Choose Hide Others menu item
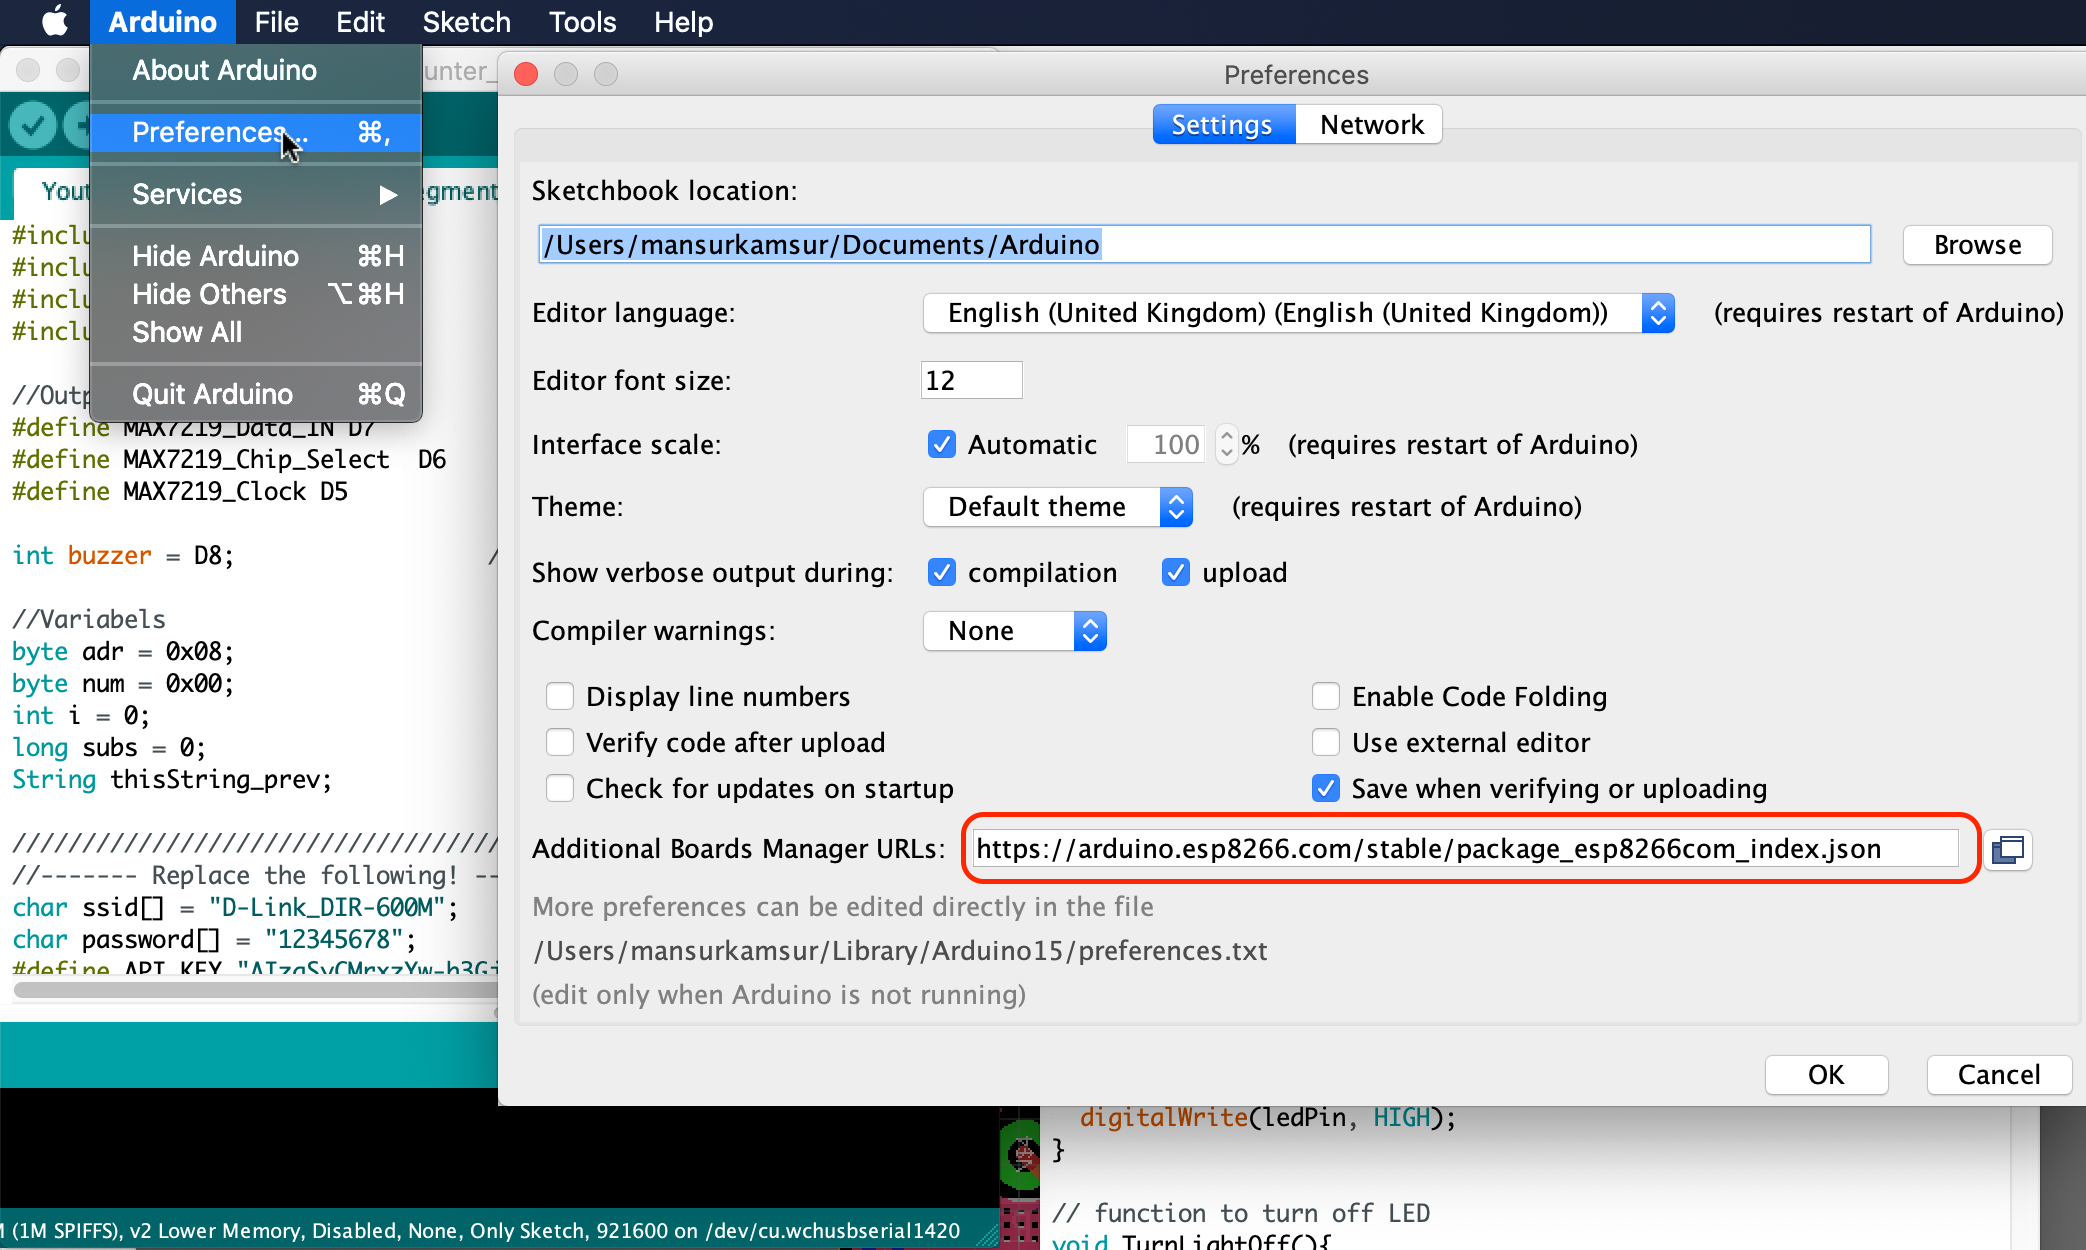Screen dimensions: 2086x1250 pyautogui.click(x=256, y=294)
